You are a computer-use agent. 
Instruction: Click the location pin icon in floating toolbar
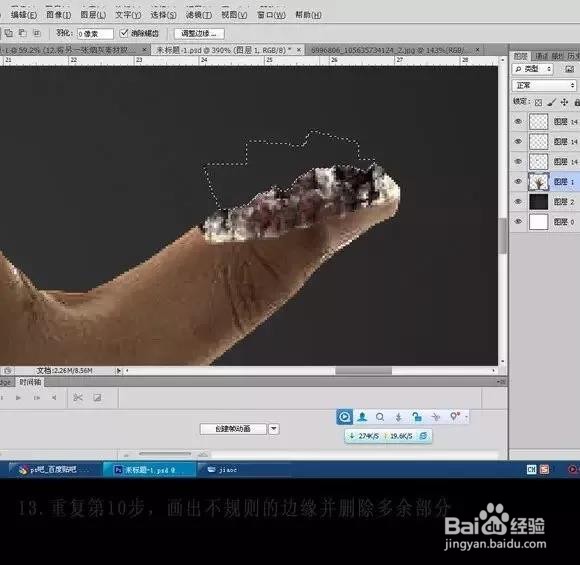[454, 417]
